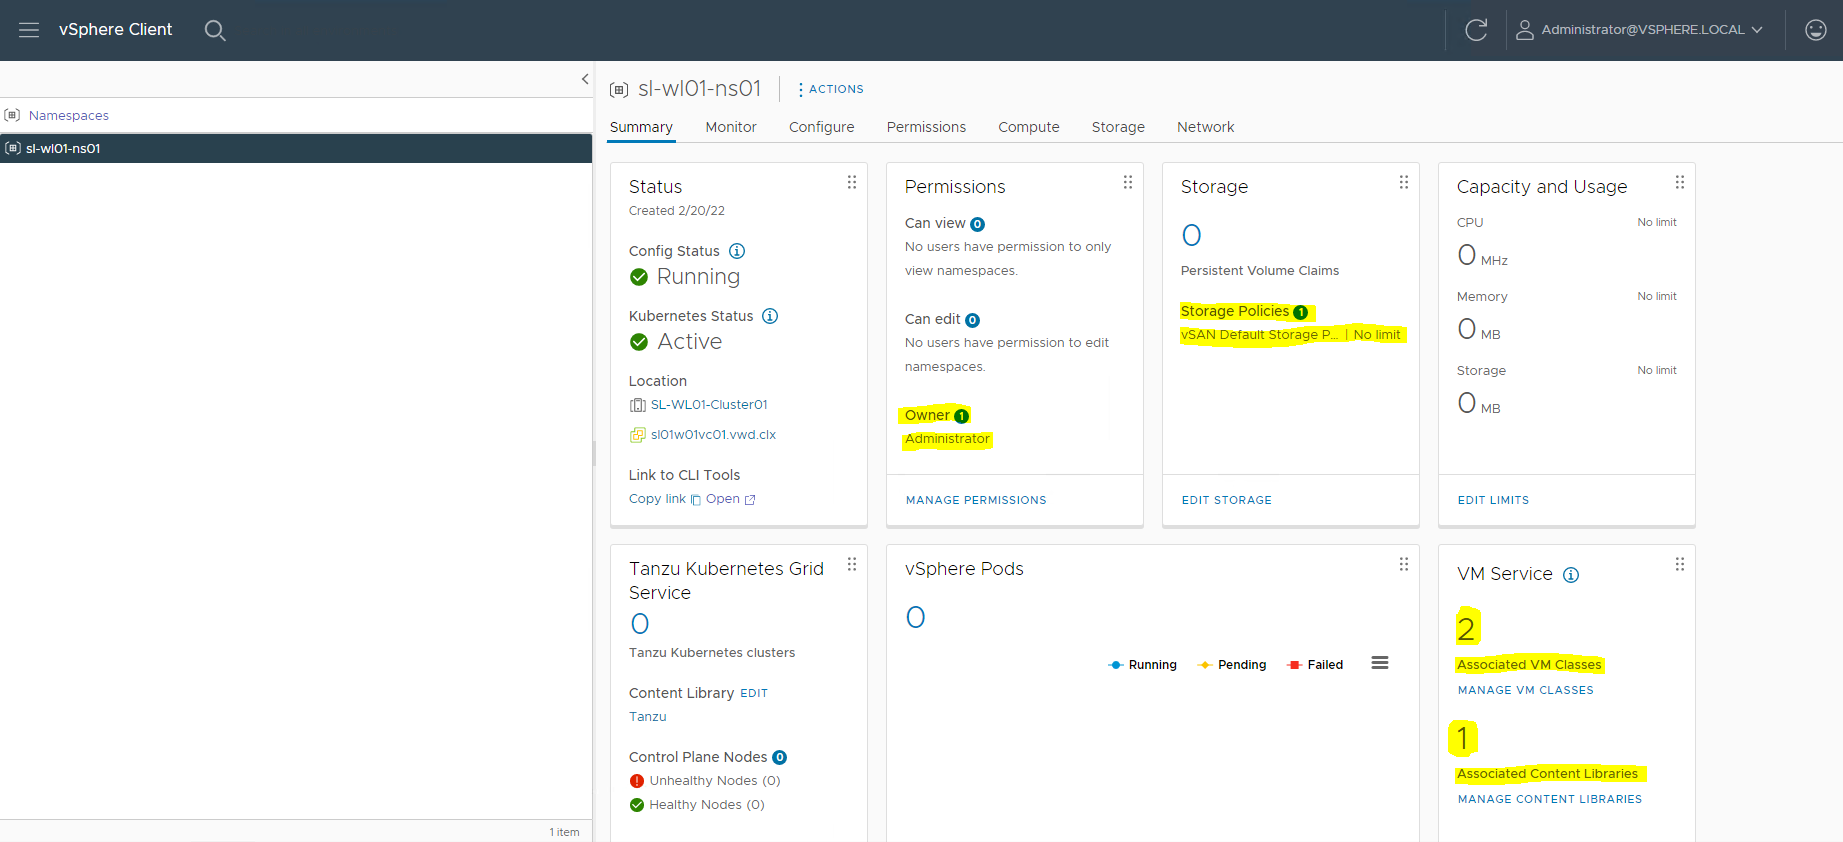Copy link to CLI Tools
Viewport: 1843px width, 842px height.
[665, 499]
